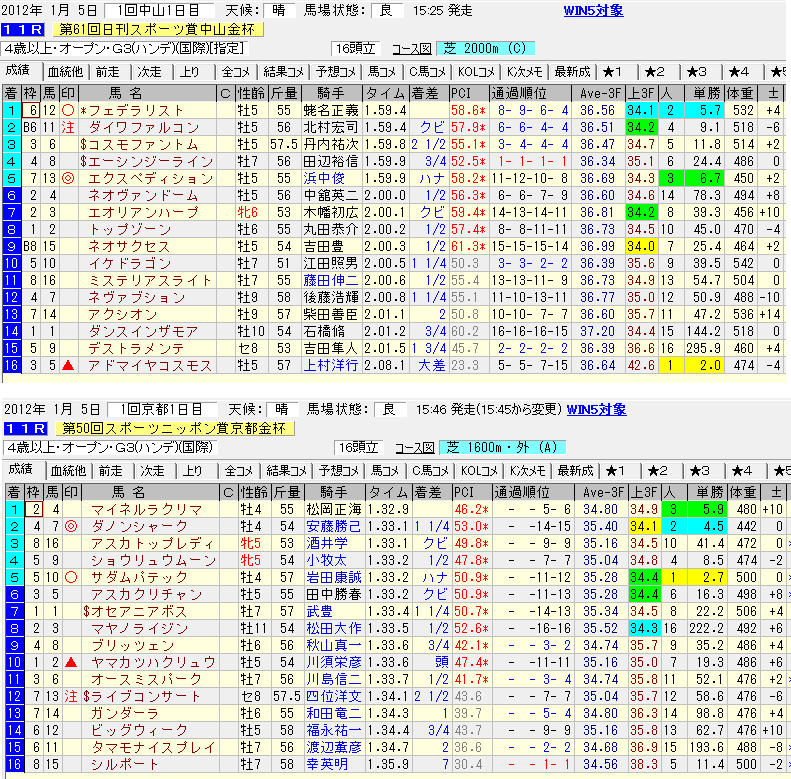This screenshot has height=779, width=791.
Task: Select the race title 第61回日刊スポーツ賞中山金杯
Action: (x=157, y=30)
